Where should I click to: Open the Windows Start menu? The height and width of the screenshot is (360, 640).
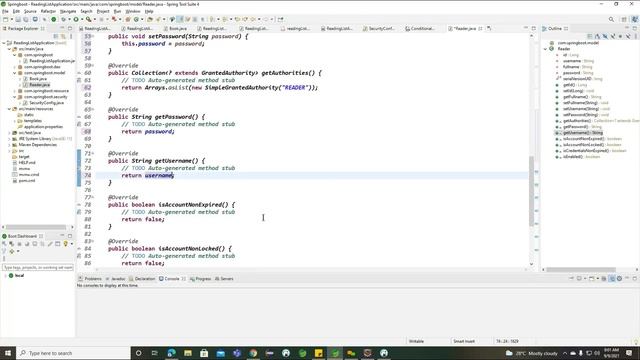tap(8, 353)
